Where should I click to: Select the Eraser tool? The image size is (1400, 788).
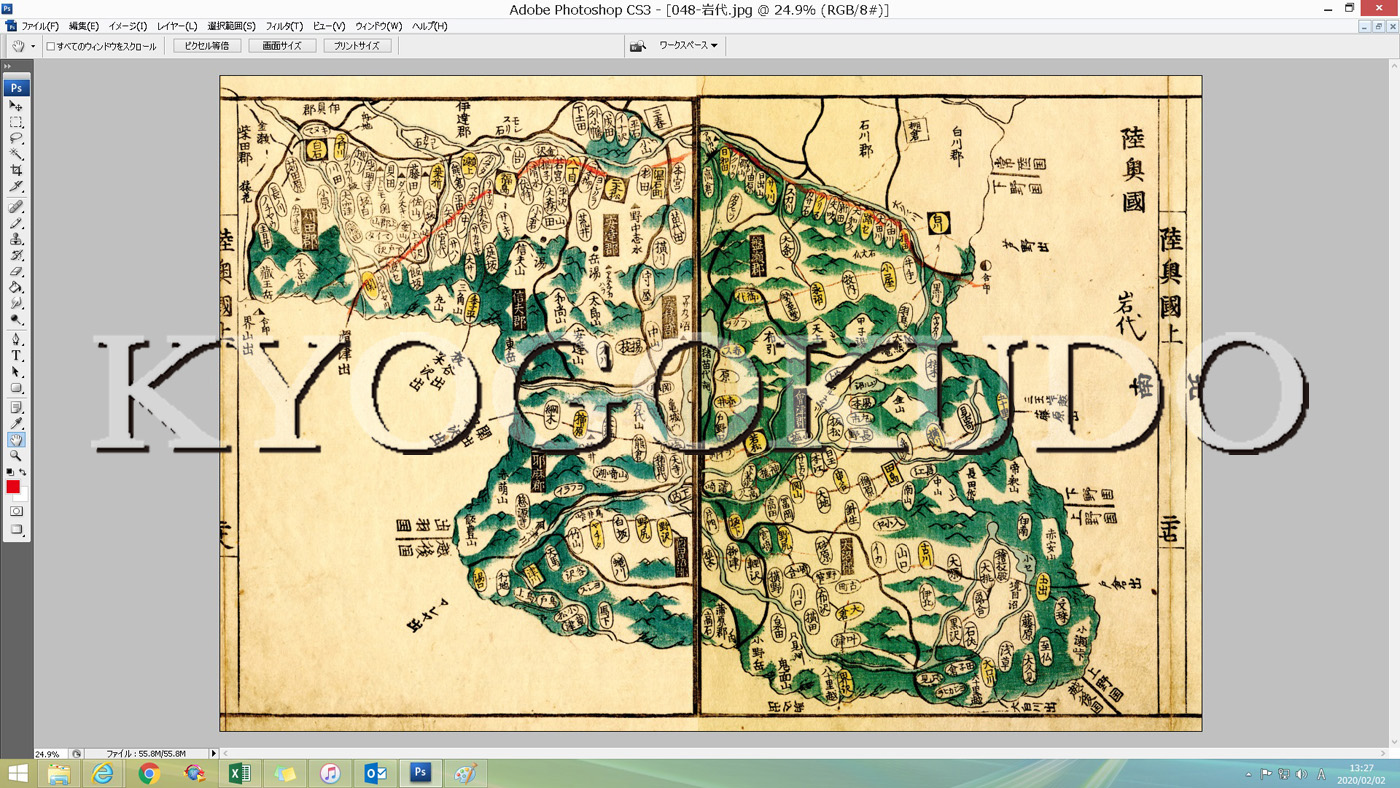(16, 271)
